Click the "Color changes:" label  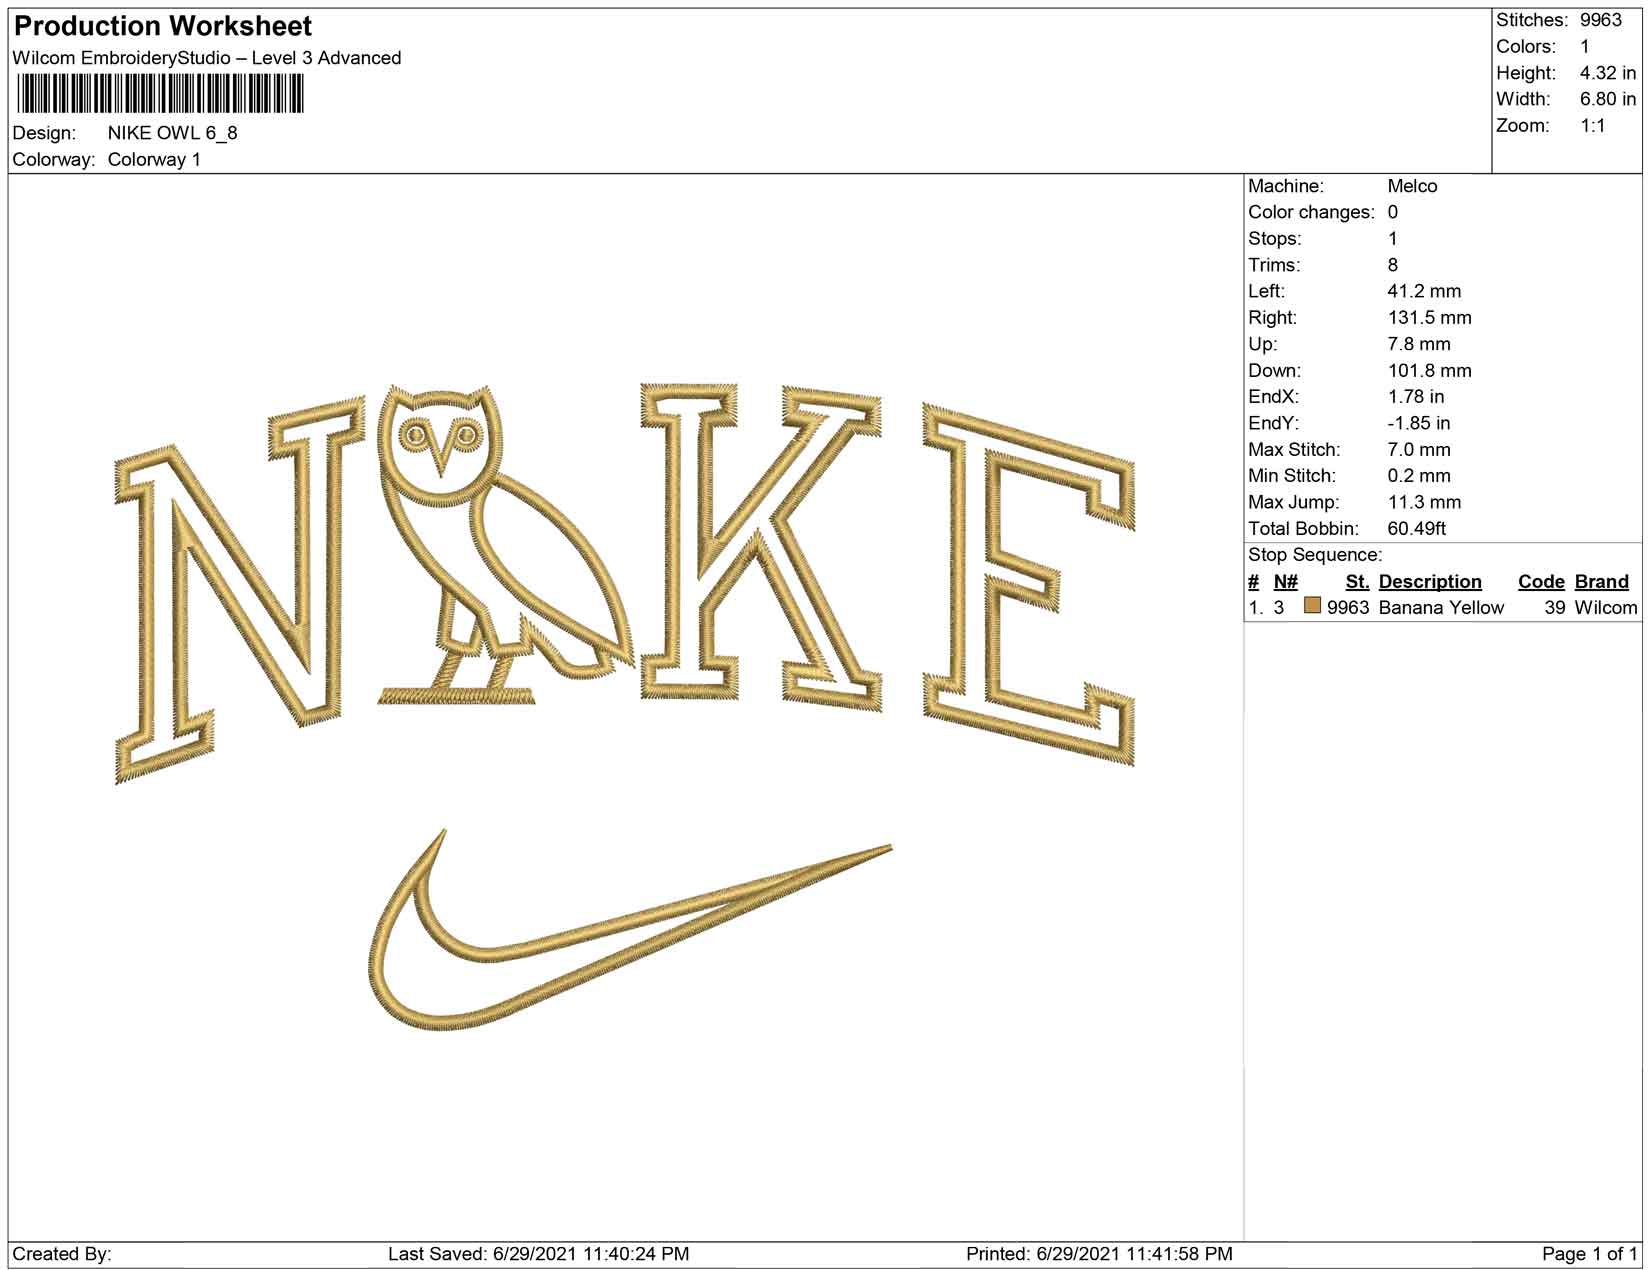point(1311,212)
